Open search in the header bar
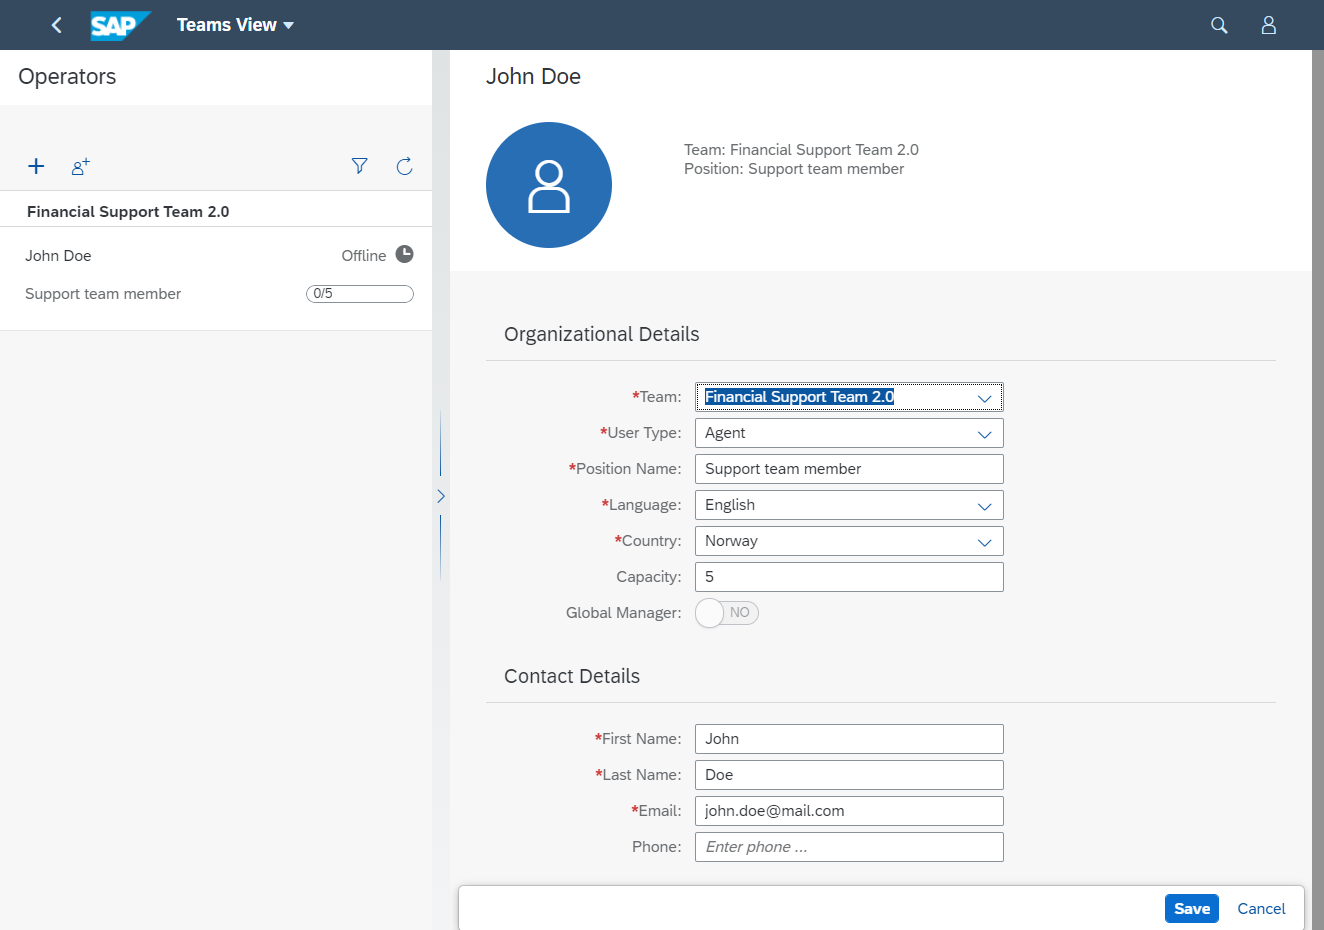The image size is (1324, 930). click(x=1219, y=25)
